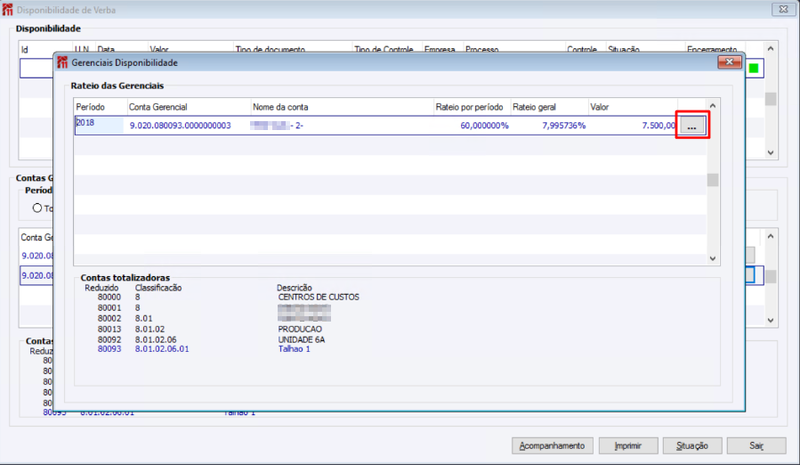800x465 pixels.
Task: Select the radio button in Período group
Action: [x=37, y=208]
